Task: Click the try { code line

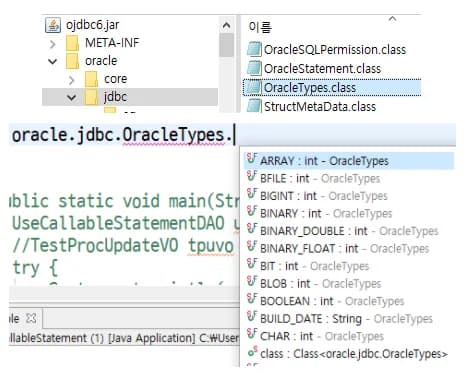Action: coord(35,268)
